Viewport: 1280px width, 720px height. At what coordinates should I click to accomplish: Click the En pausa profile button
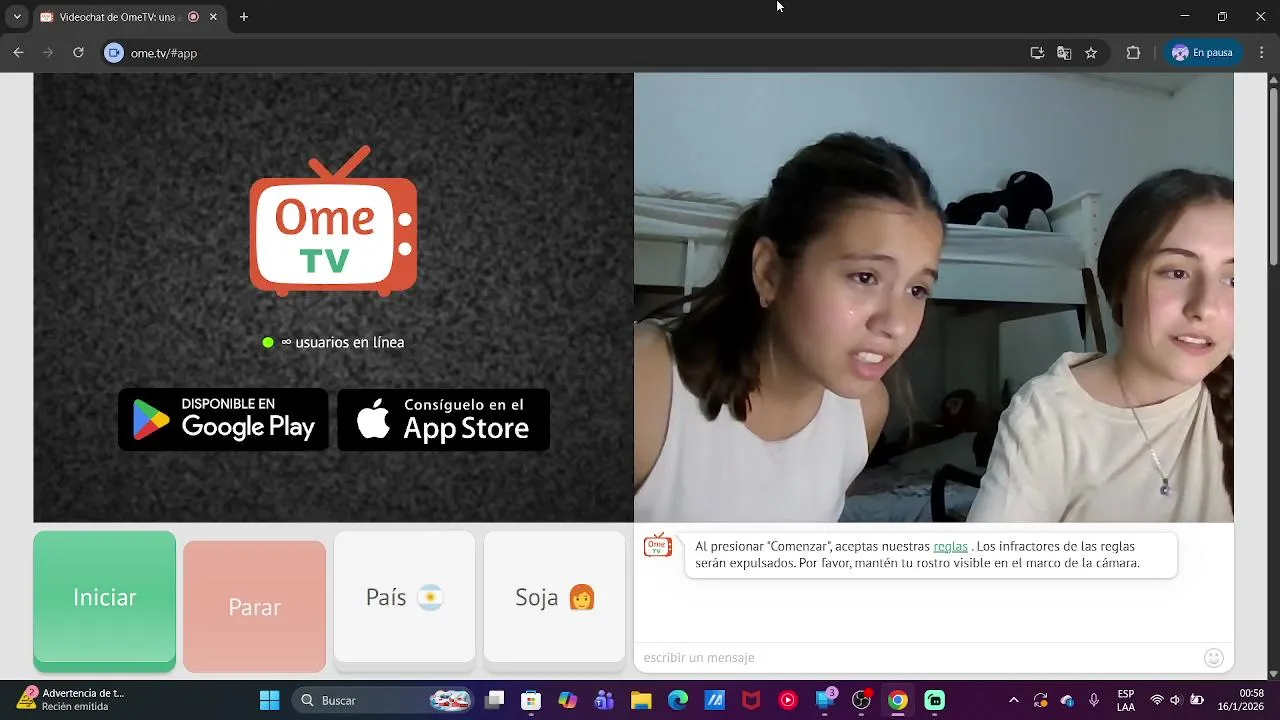pyautogui.click(x=1202, y=53)
